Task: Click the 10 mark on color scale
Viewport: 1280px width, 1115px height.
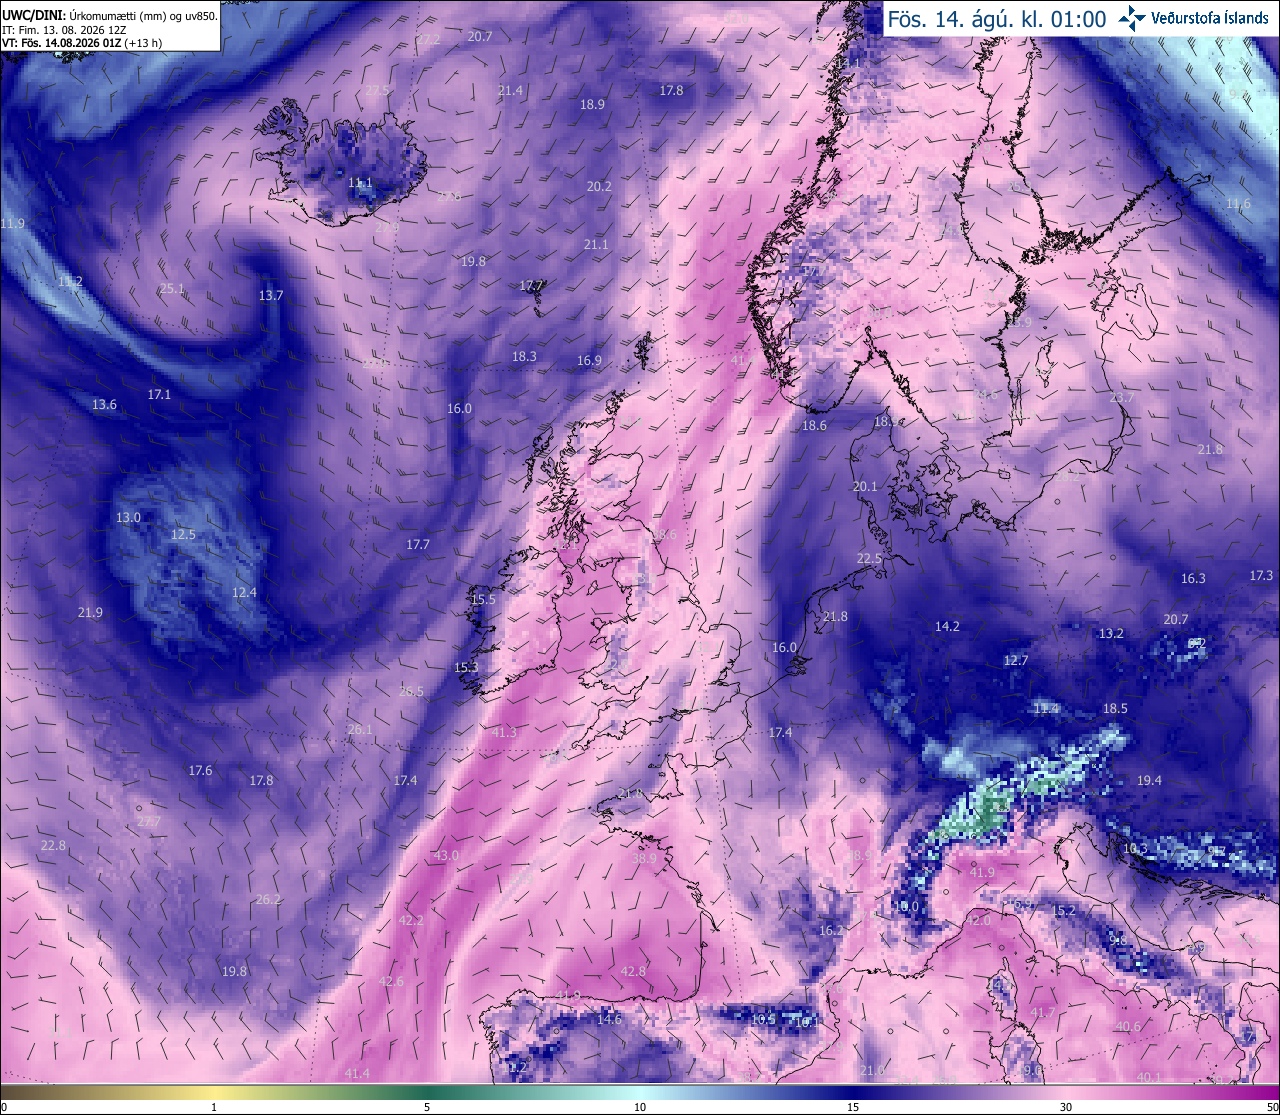Action: (640, 1107)
